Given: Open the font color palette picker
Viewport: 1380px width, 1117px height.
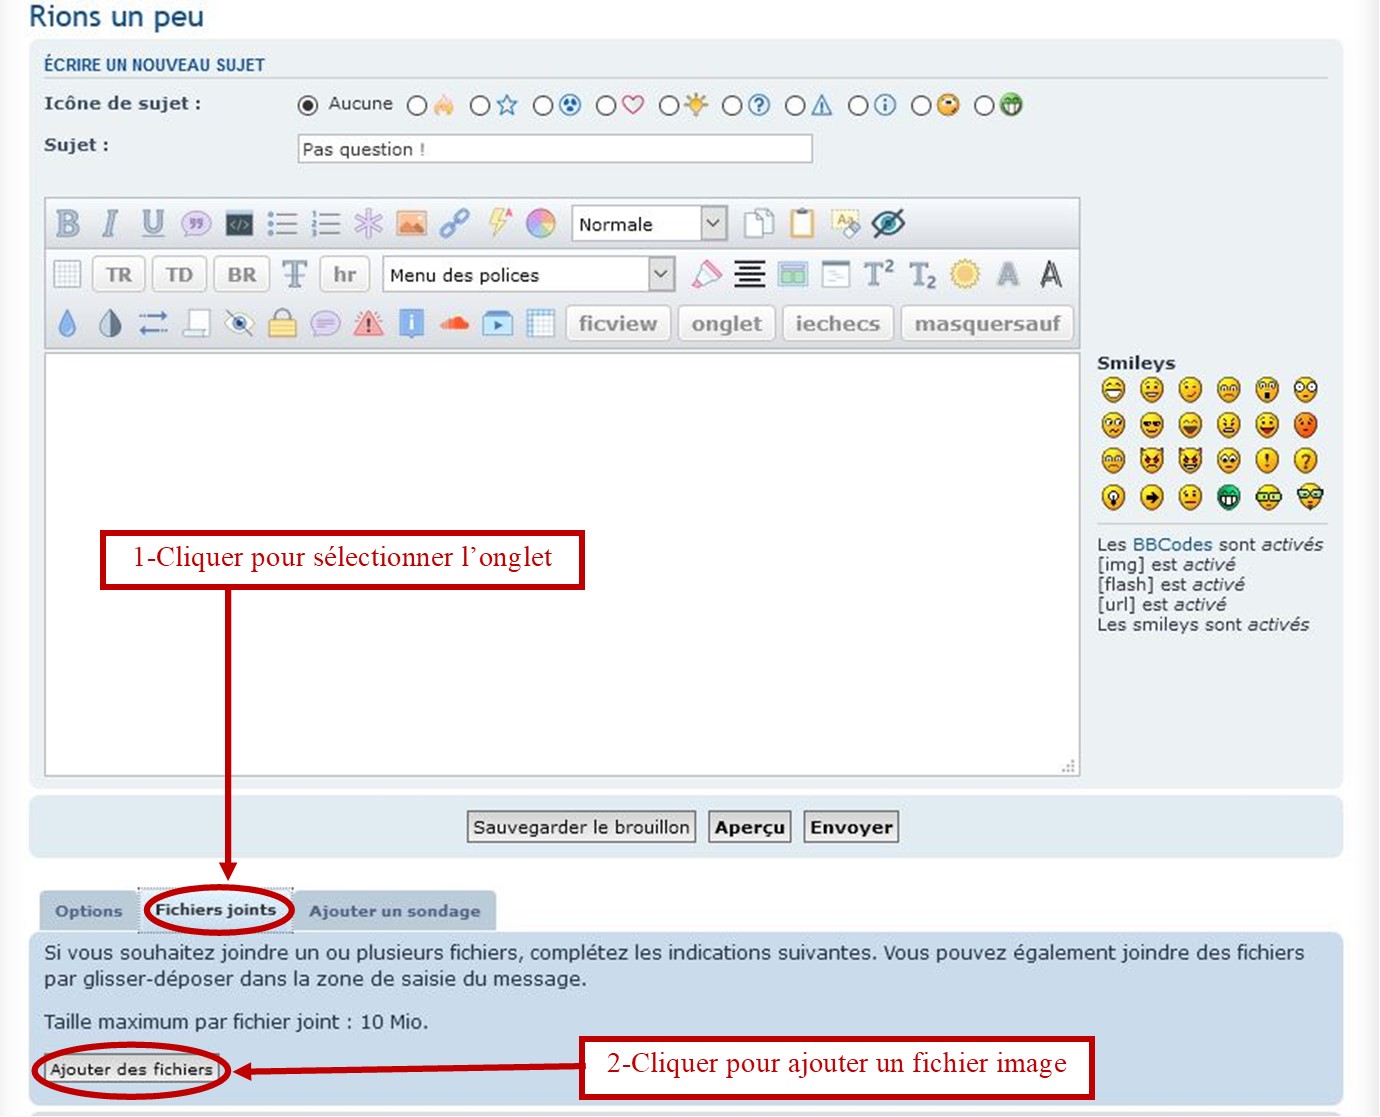Looking at the screenshot, I should (x=540, y=223).
